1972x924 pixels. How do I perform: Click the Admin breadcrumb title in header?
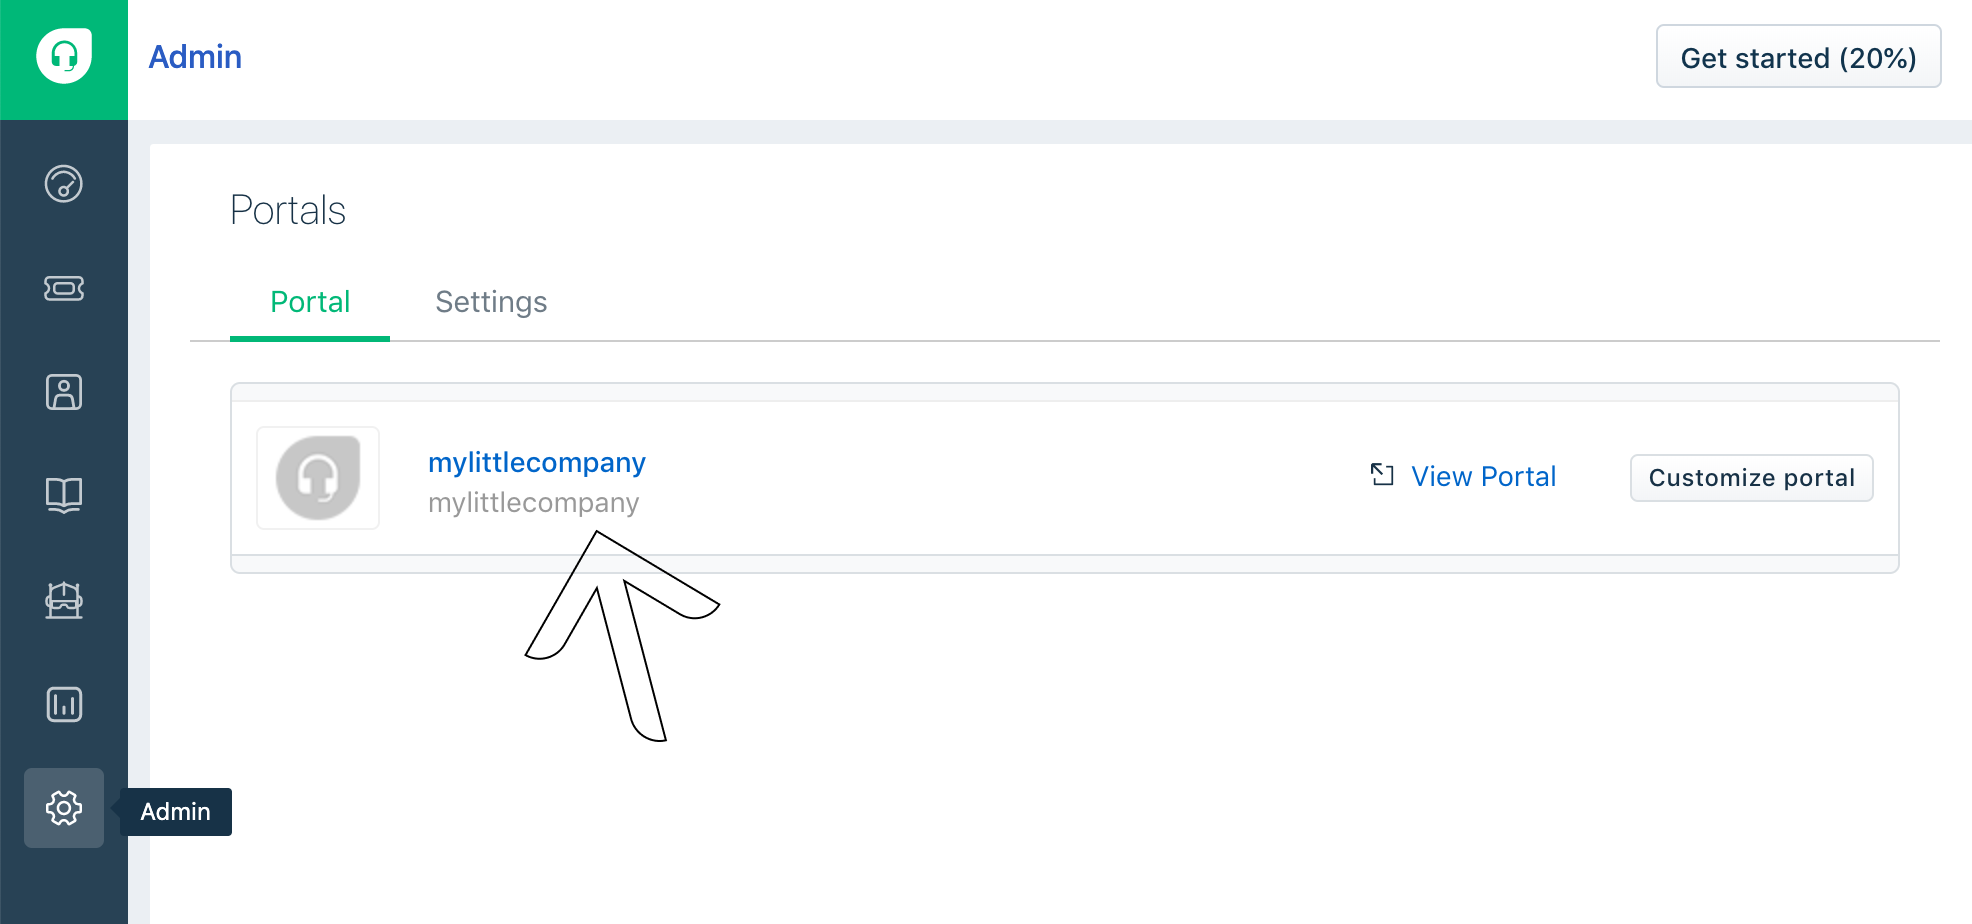pos(195,57)
